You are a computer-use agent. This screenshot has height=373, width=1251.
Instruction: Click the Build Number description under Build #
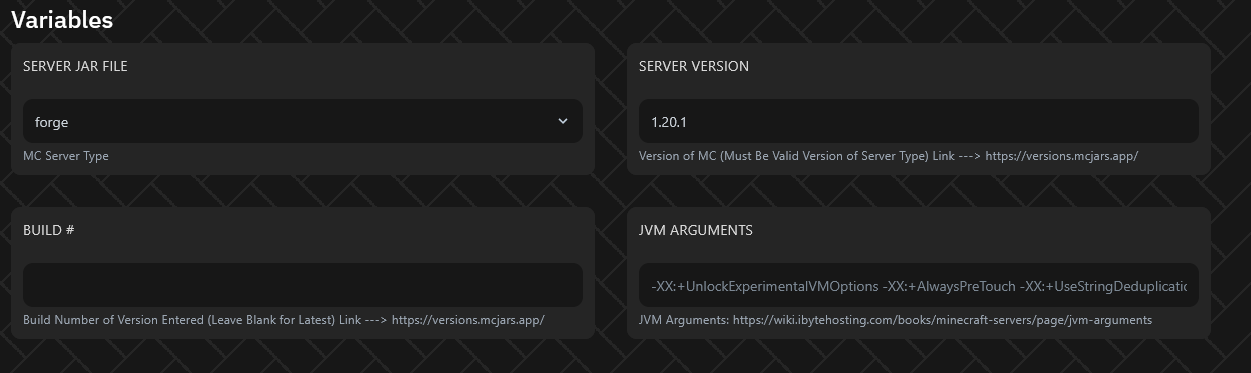[x=283, y=320]
